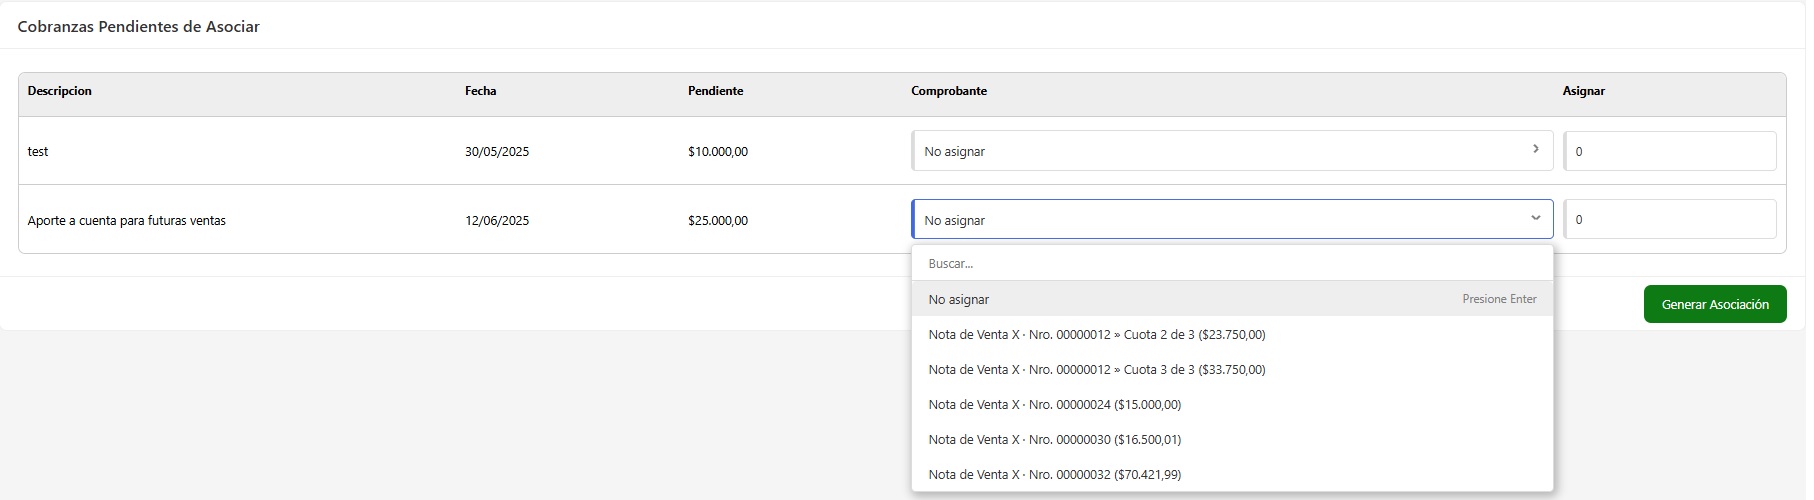
Task: Click the Asignar amount field for the test row
Action: [x=1670, y=151]
